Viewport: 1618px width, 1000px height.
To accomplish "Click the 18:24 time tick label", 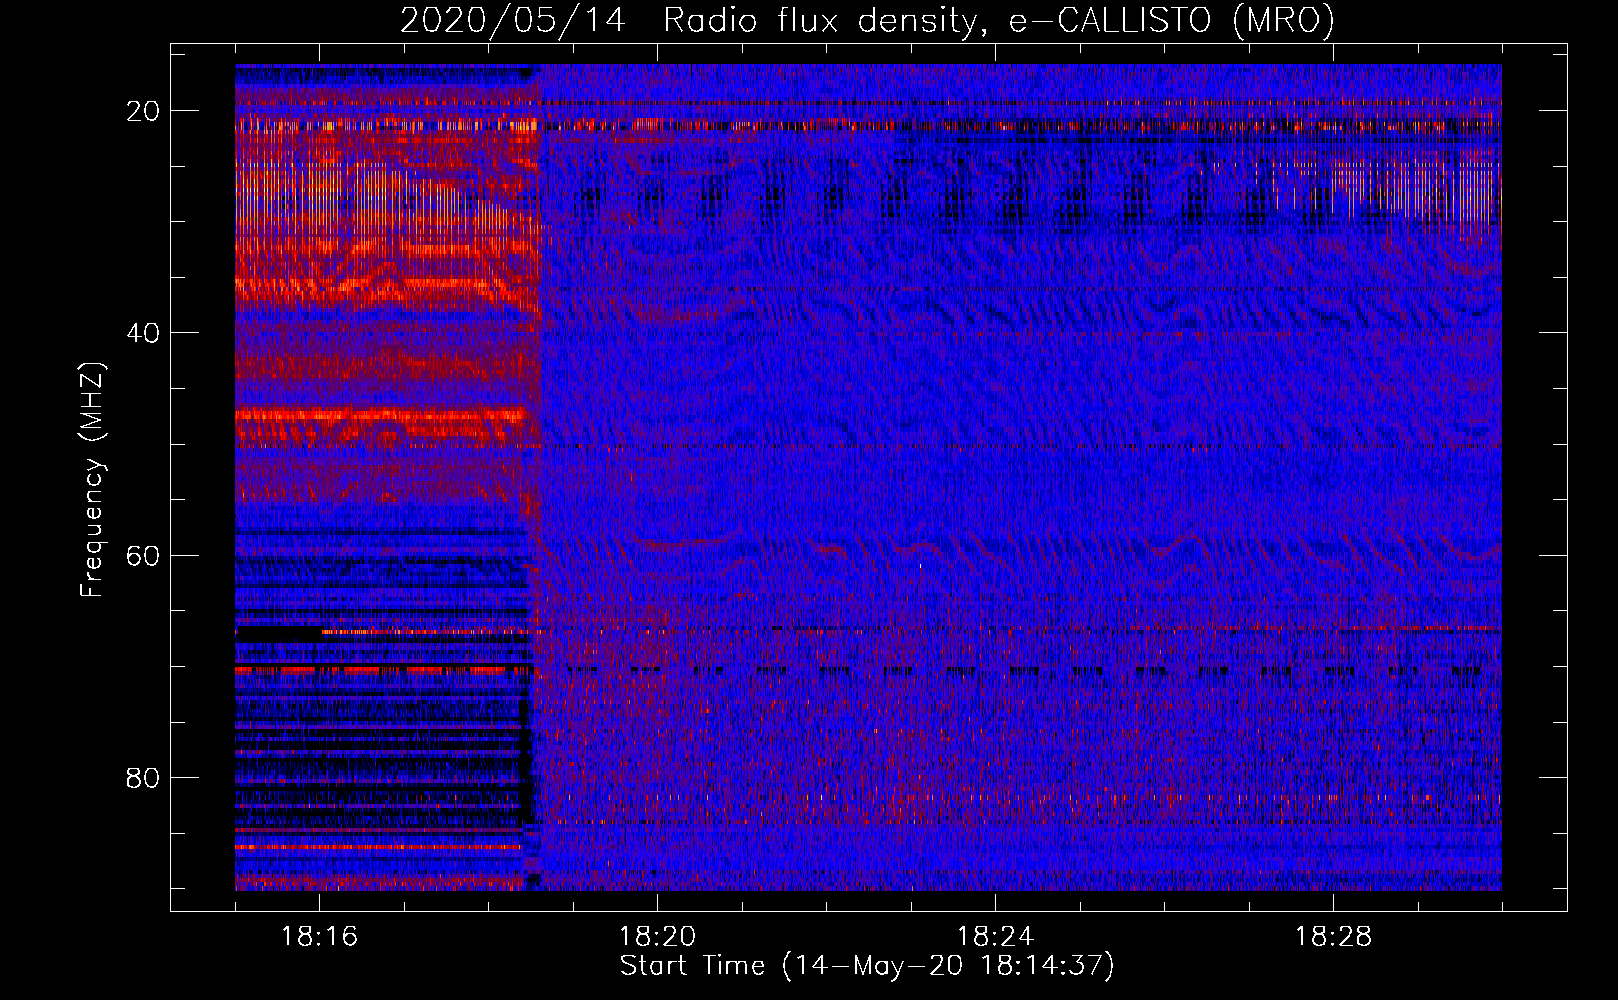I will (x=995, y=937).
